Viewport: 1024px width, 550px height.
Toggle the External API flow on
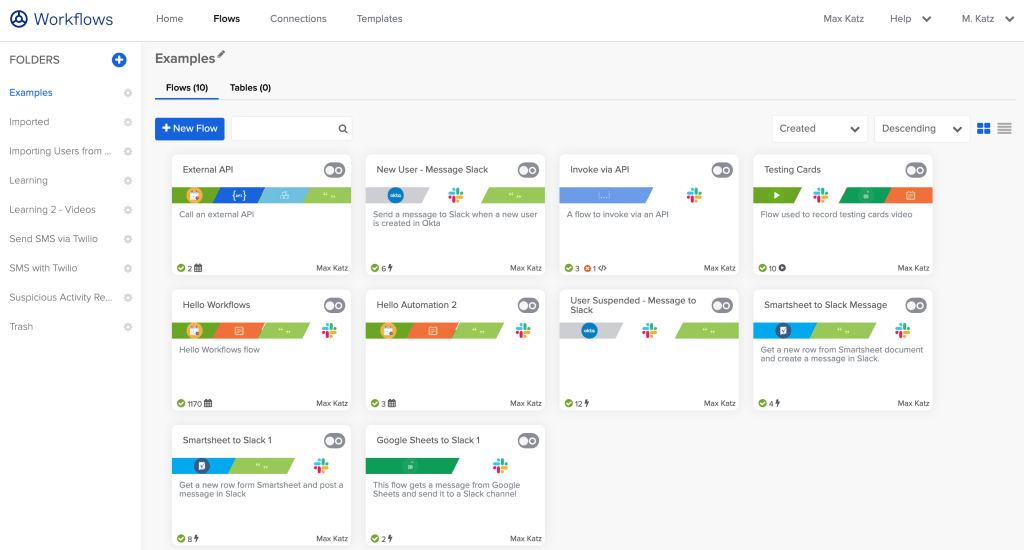click(334, 170)
